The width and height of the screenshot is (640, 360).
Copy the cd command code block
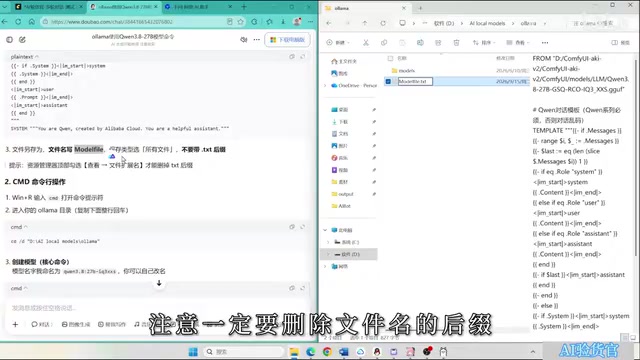coord(292,227)
